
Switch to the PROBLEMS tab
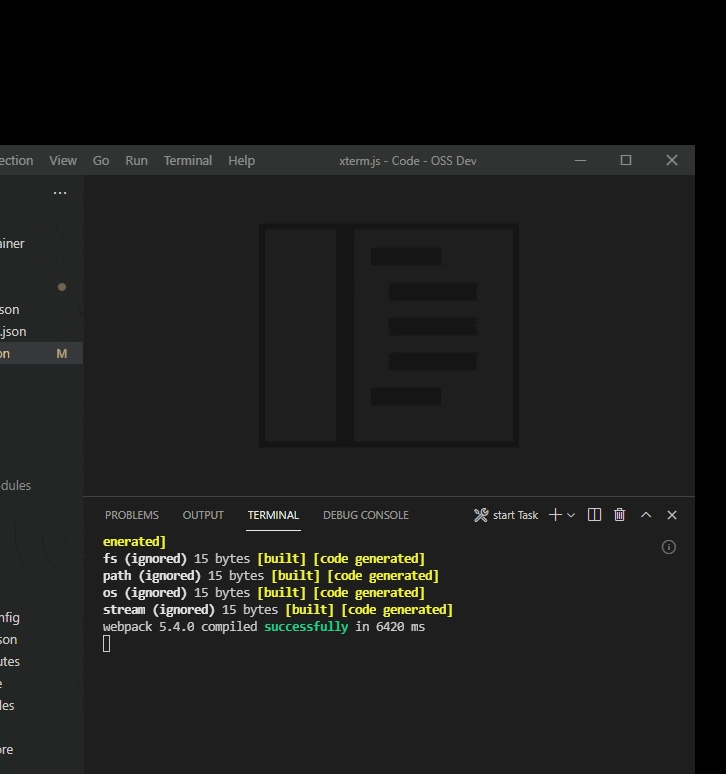click(x=132, y=515)
